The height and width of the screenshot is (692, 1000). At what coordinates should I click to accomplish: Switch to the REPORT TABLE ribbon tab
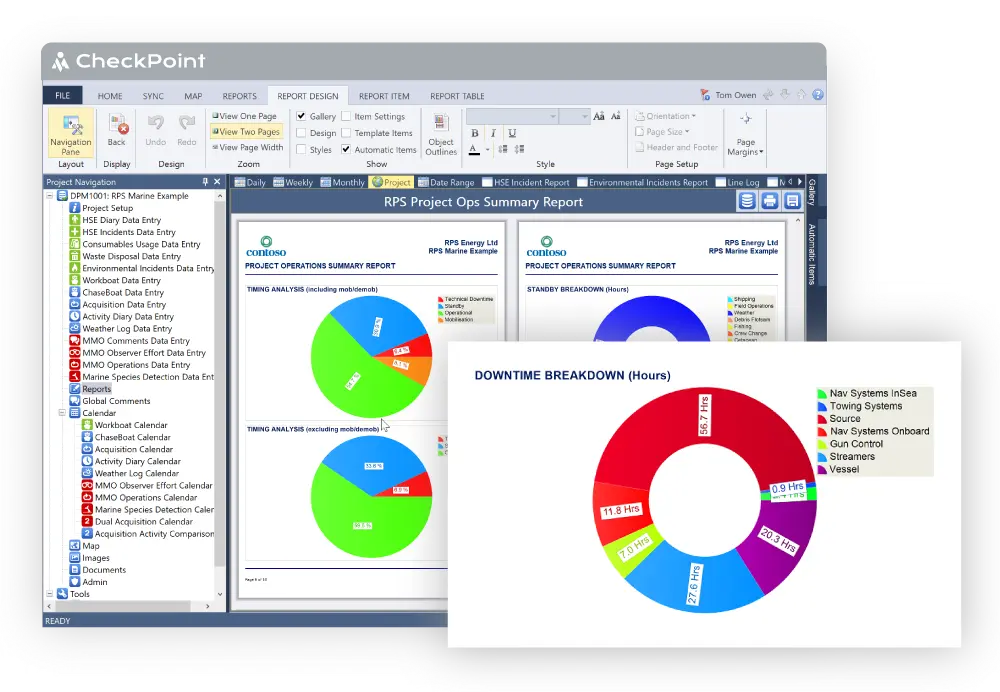[457, 96]
